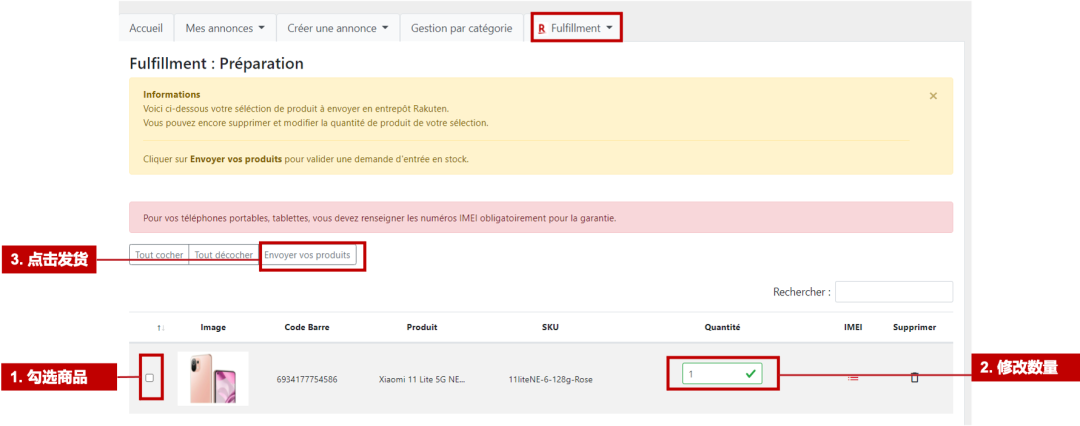Dismiss the yellow Informations alert

click(933, 96)
